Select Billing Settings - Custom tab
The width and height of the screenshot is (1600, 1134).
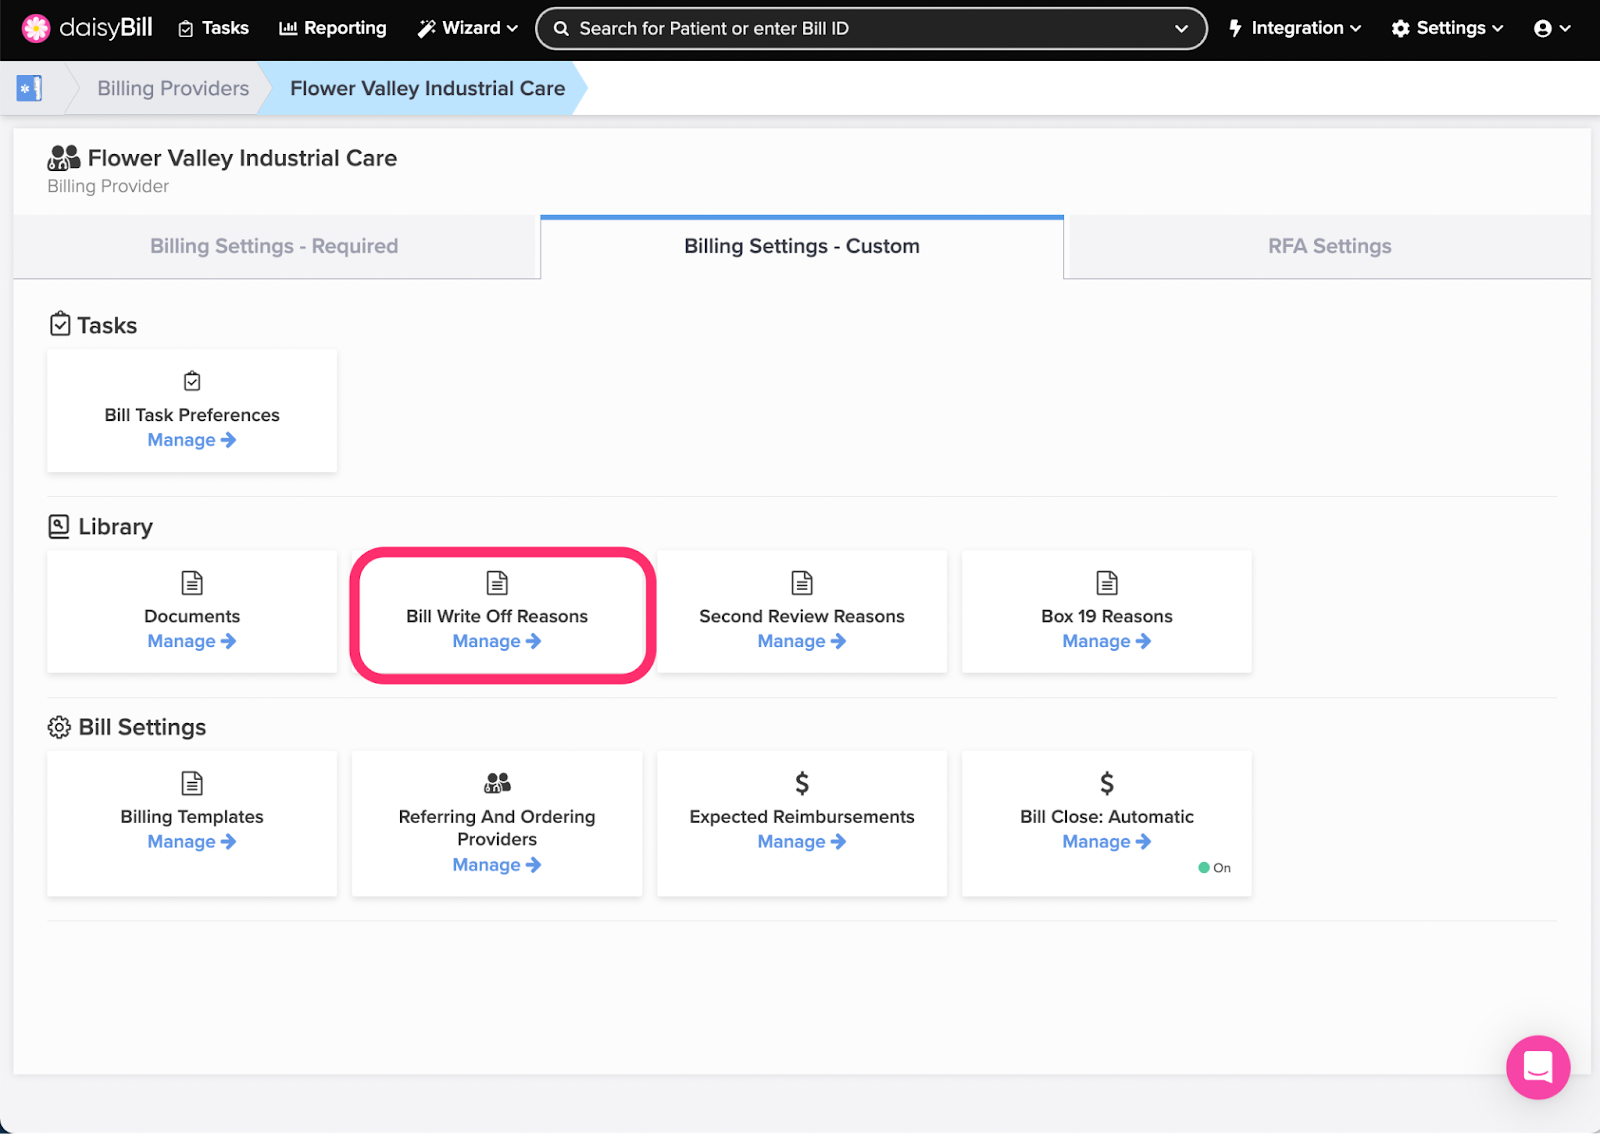coord(802,246)
